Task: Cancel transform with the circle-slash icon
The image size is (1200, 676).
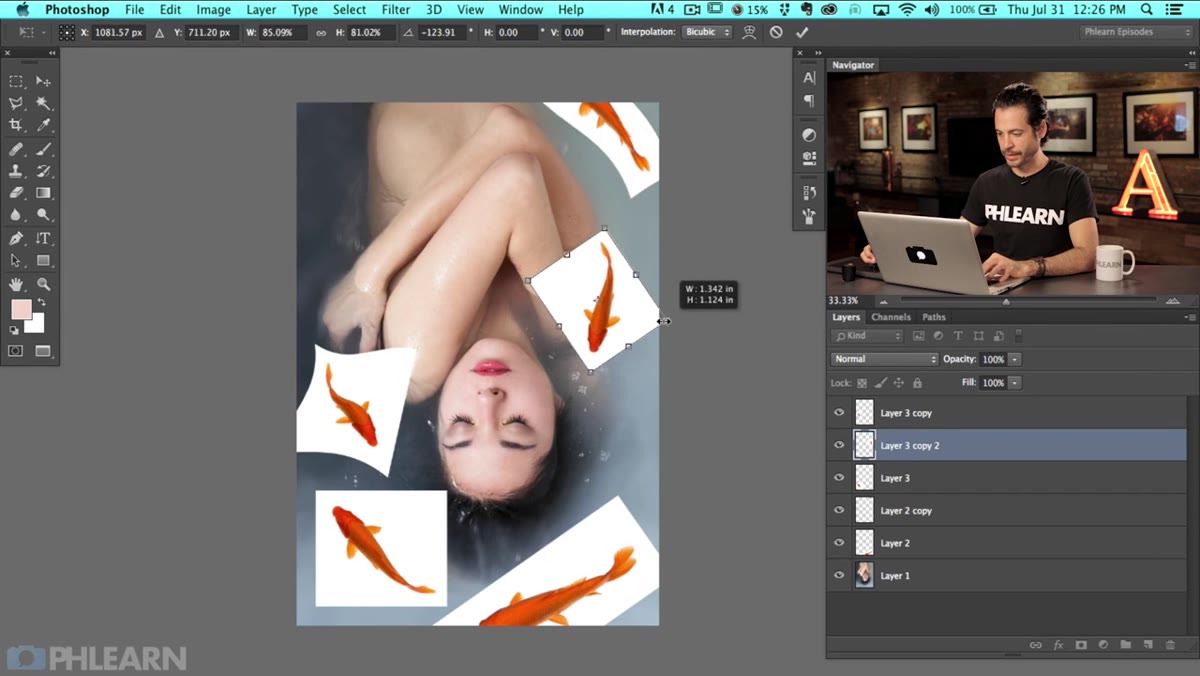Action: click(x=776, y=32)
